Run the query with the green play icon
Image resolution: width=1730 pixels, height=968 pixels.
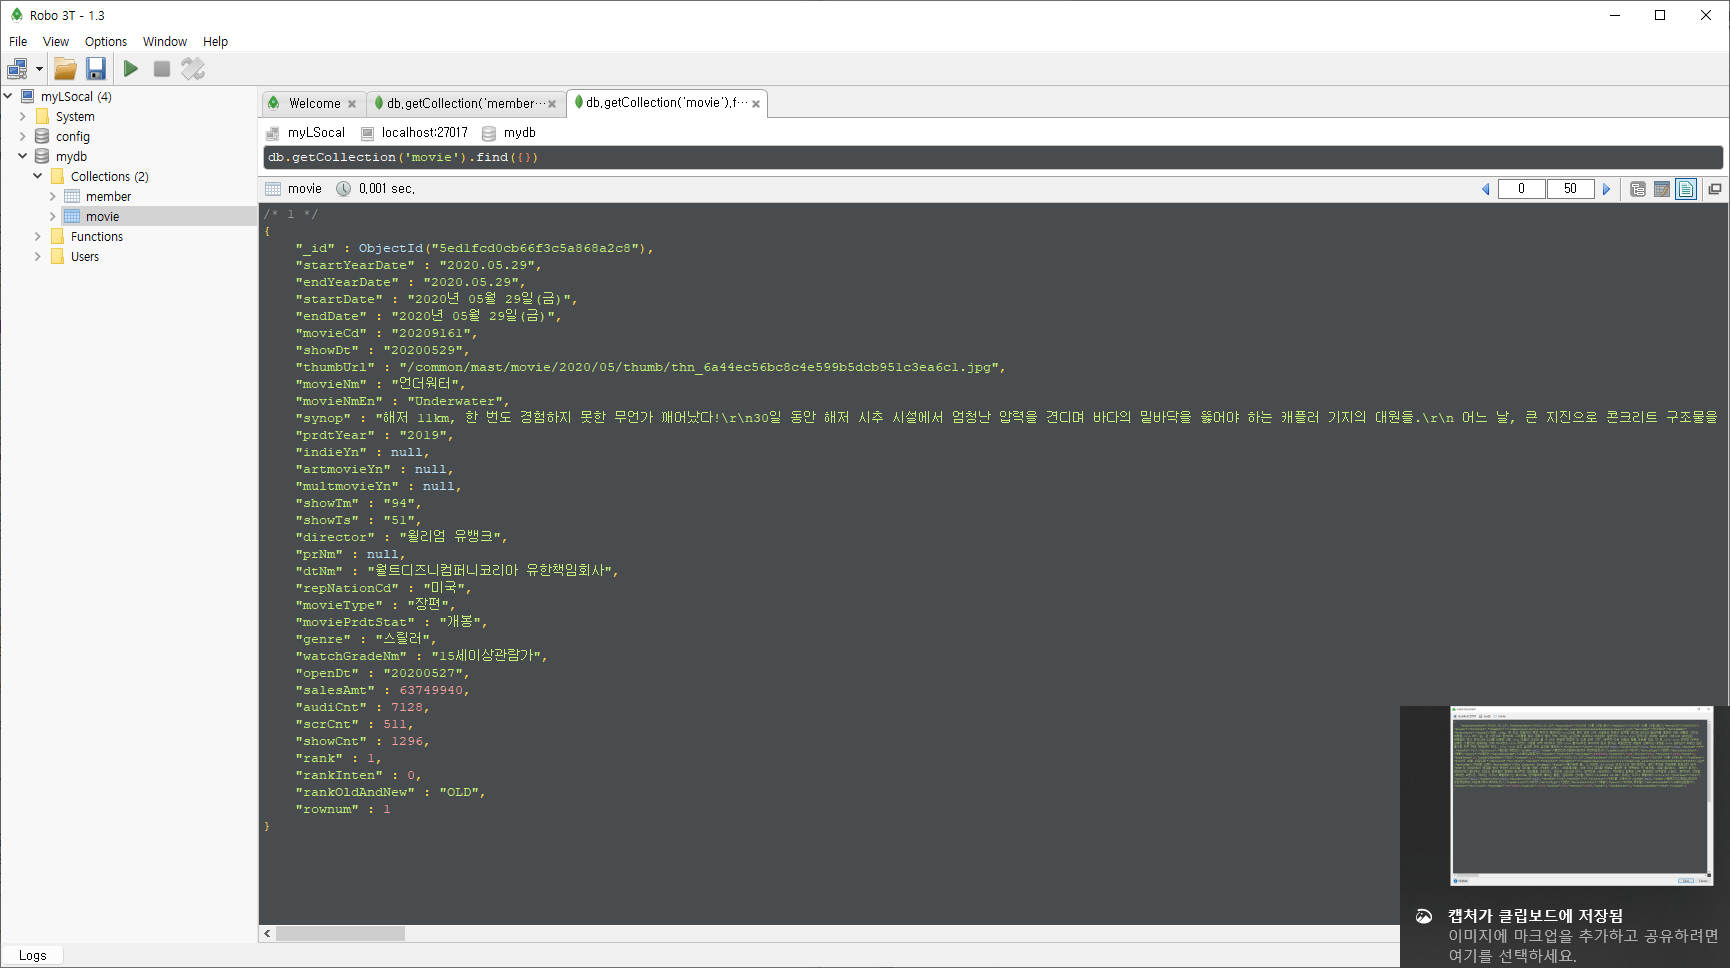131,69
